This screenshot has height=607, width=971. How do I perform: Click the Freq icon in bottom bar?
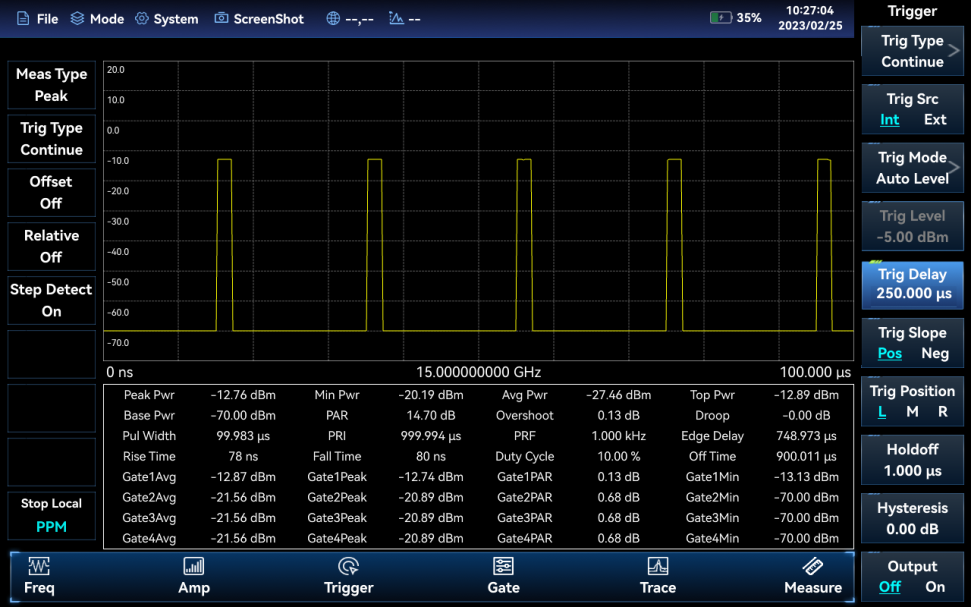point(39,567)
